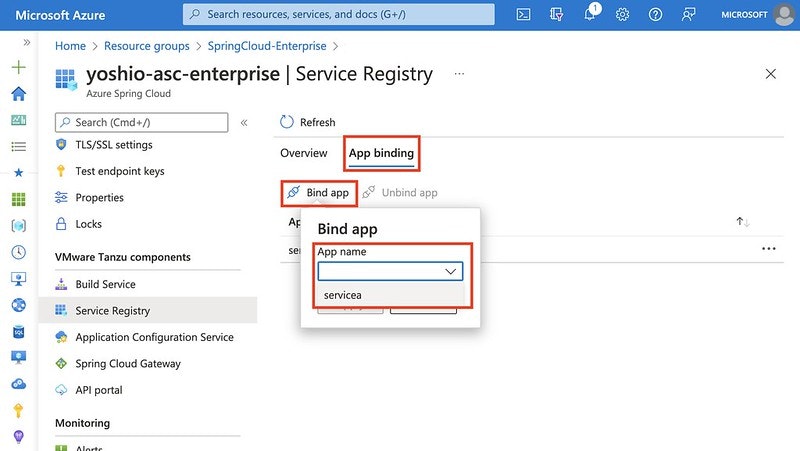Open monitor icon with person in sidebar

click(x=19, y=279)
